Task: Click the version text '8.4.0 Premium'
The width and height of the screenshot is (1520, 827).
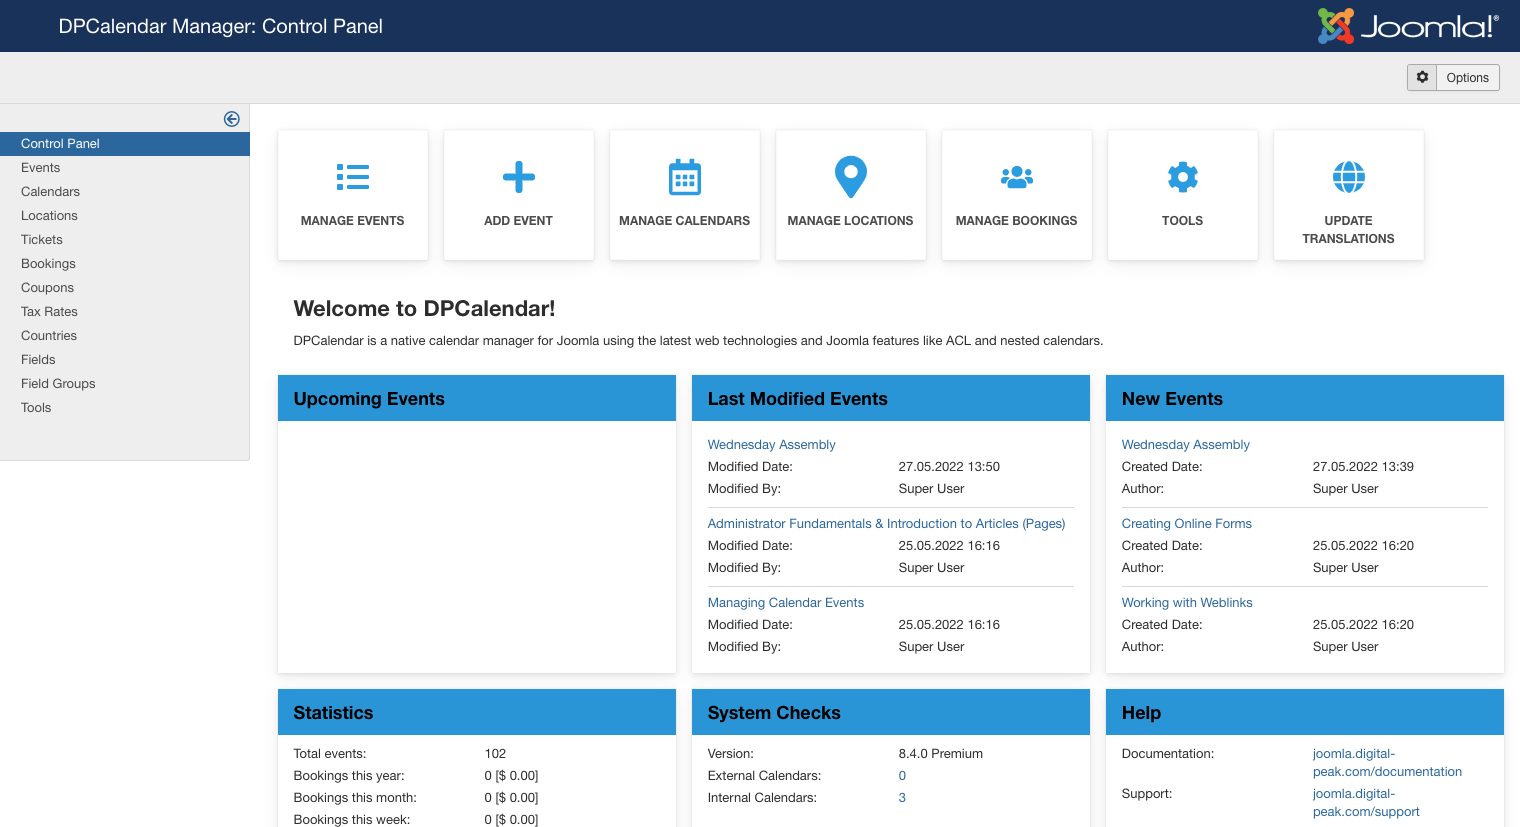Action: [x=940, y=754]
